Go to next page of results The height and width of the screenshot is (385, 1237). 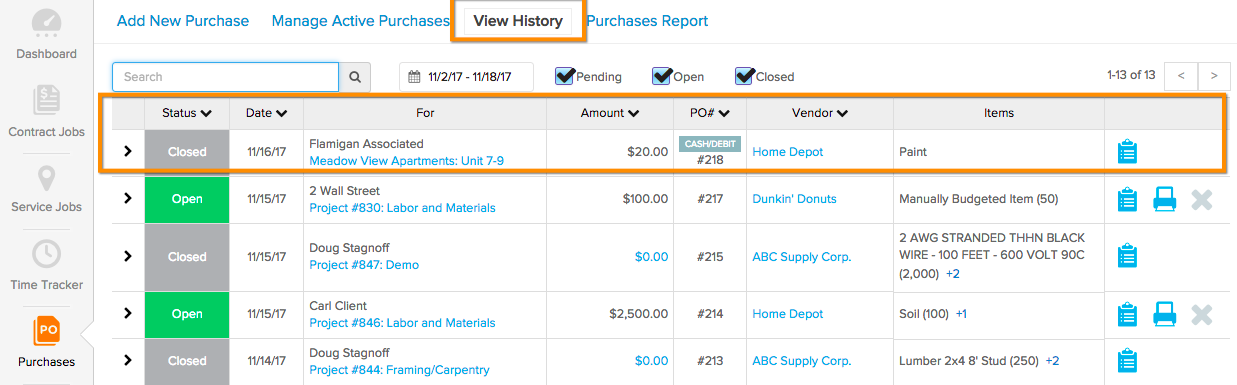coord(1214,76)
